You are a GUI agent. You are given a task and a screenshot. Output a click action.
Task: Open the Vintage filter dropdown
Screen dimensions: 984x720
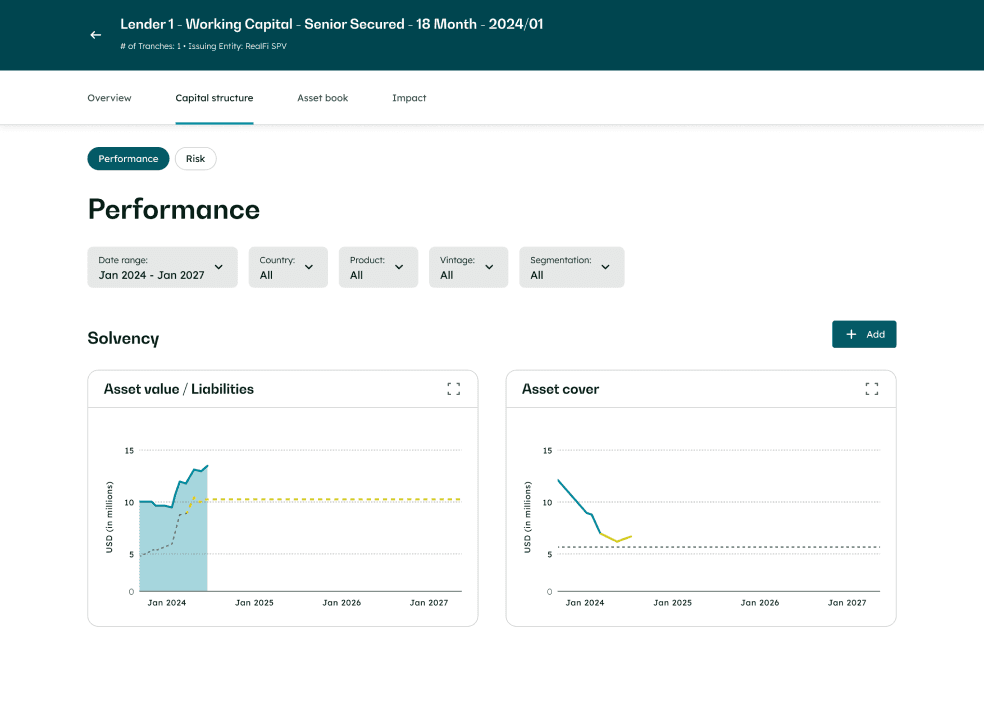(x=468, y=267)
